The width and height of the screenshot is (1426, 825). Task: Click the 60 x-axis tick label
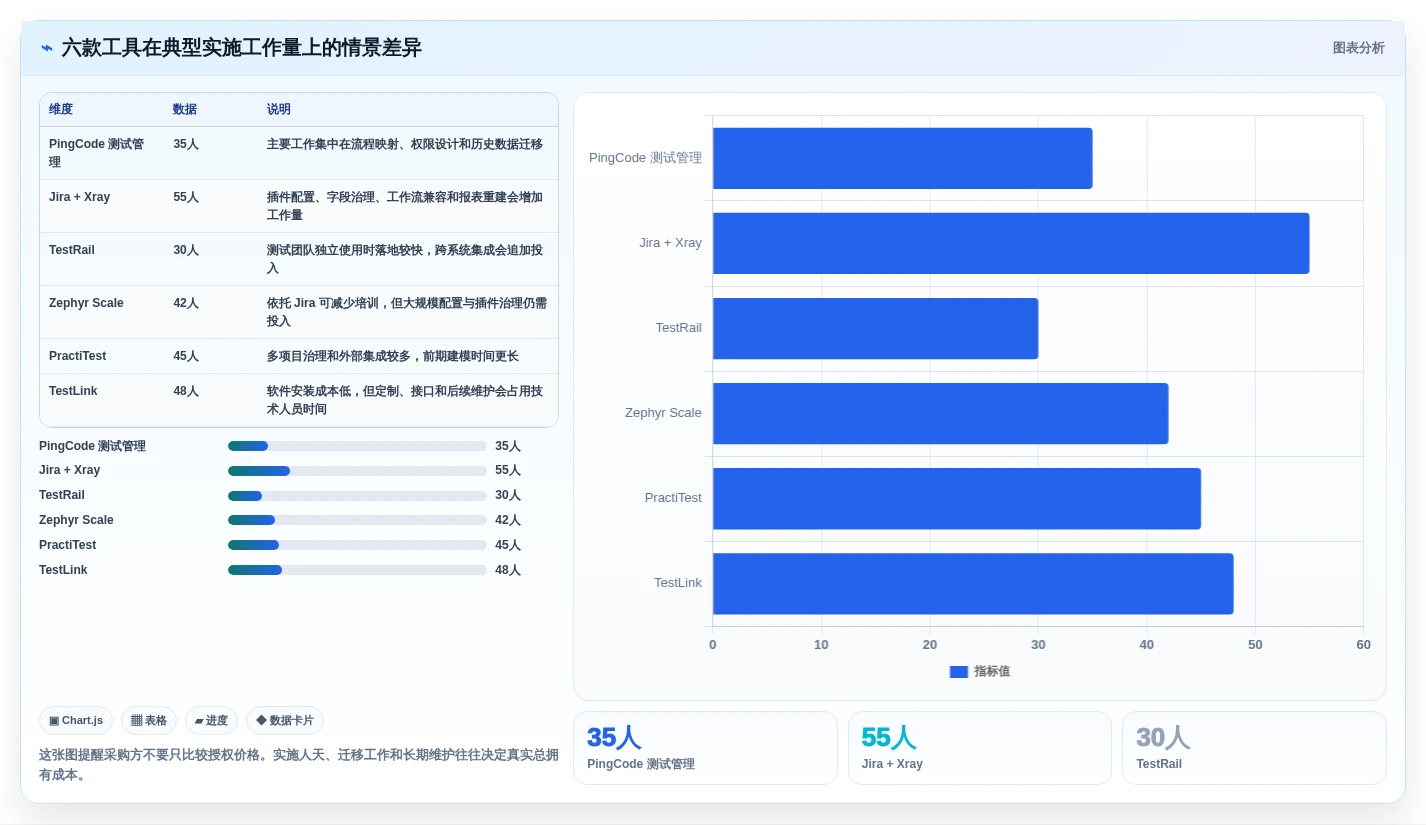point(1363,645)
